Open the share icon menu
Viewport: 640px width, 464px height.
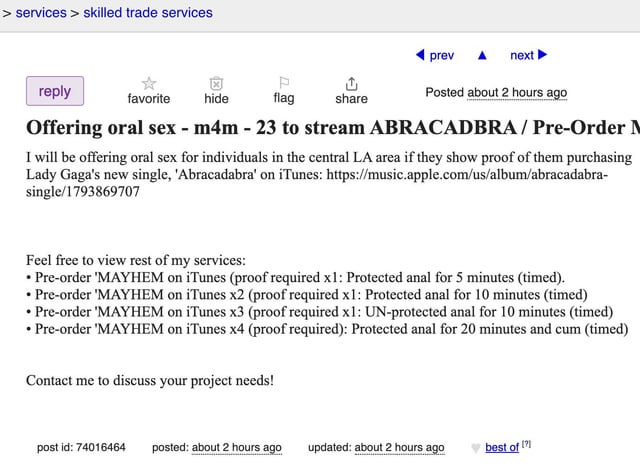351,84
